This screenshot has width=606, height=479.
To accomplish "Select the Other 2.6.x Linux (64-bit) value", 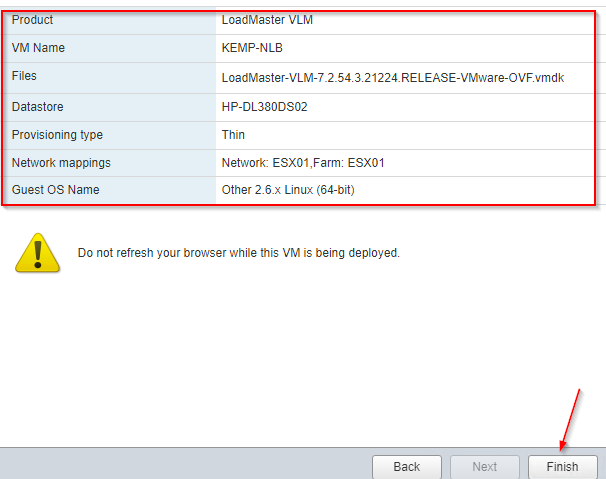I will point(288,190).
